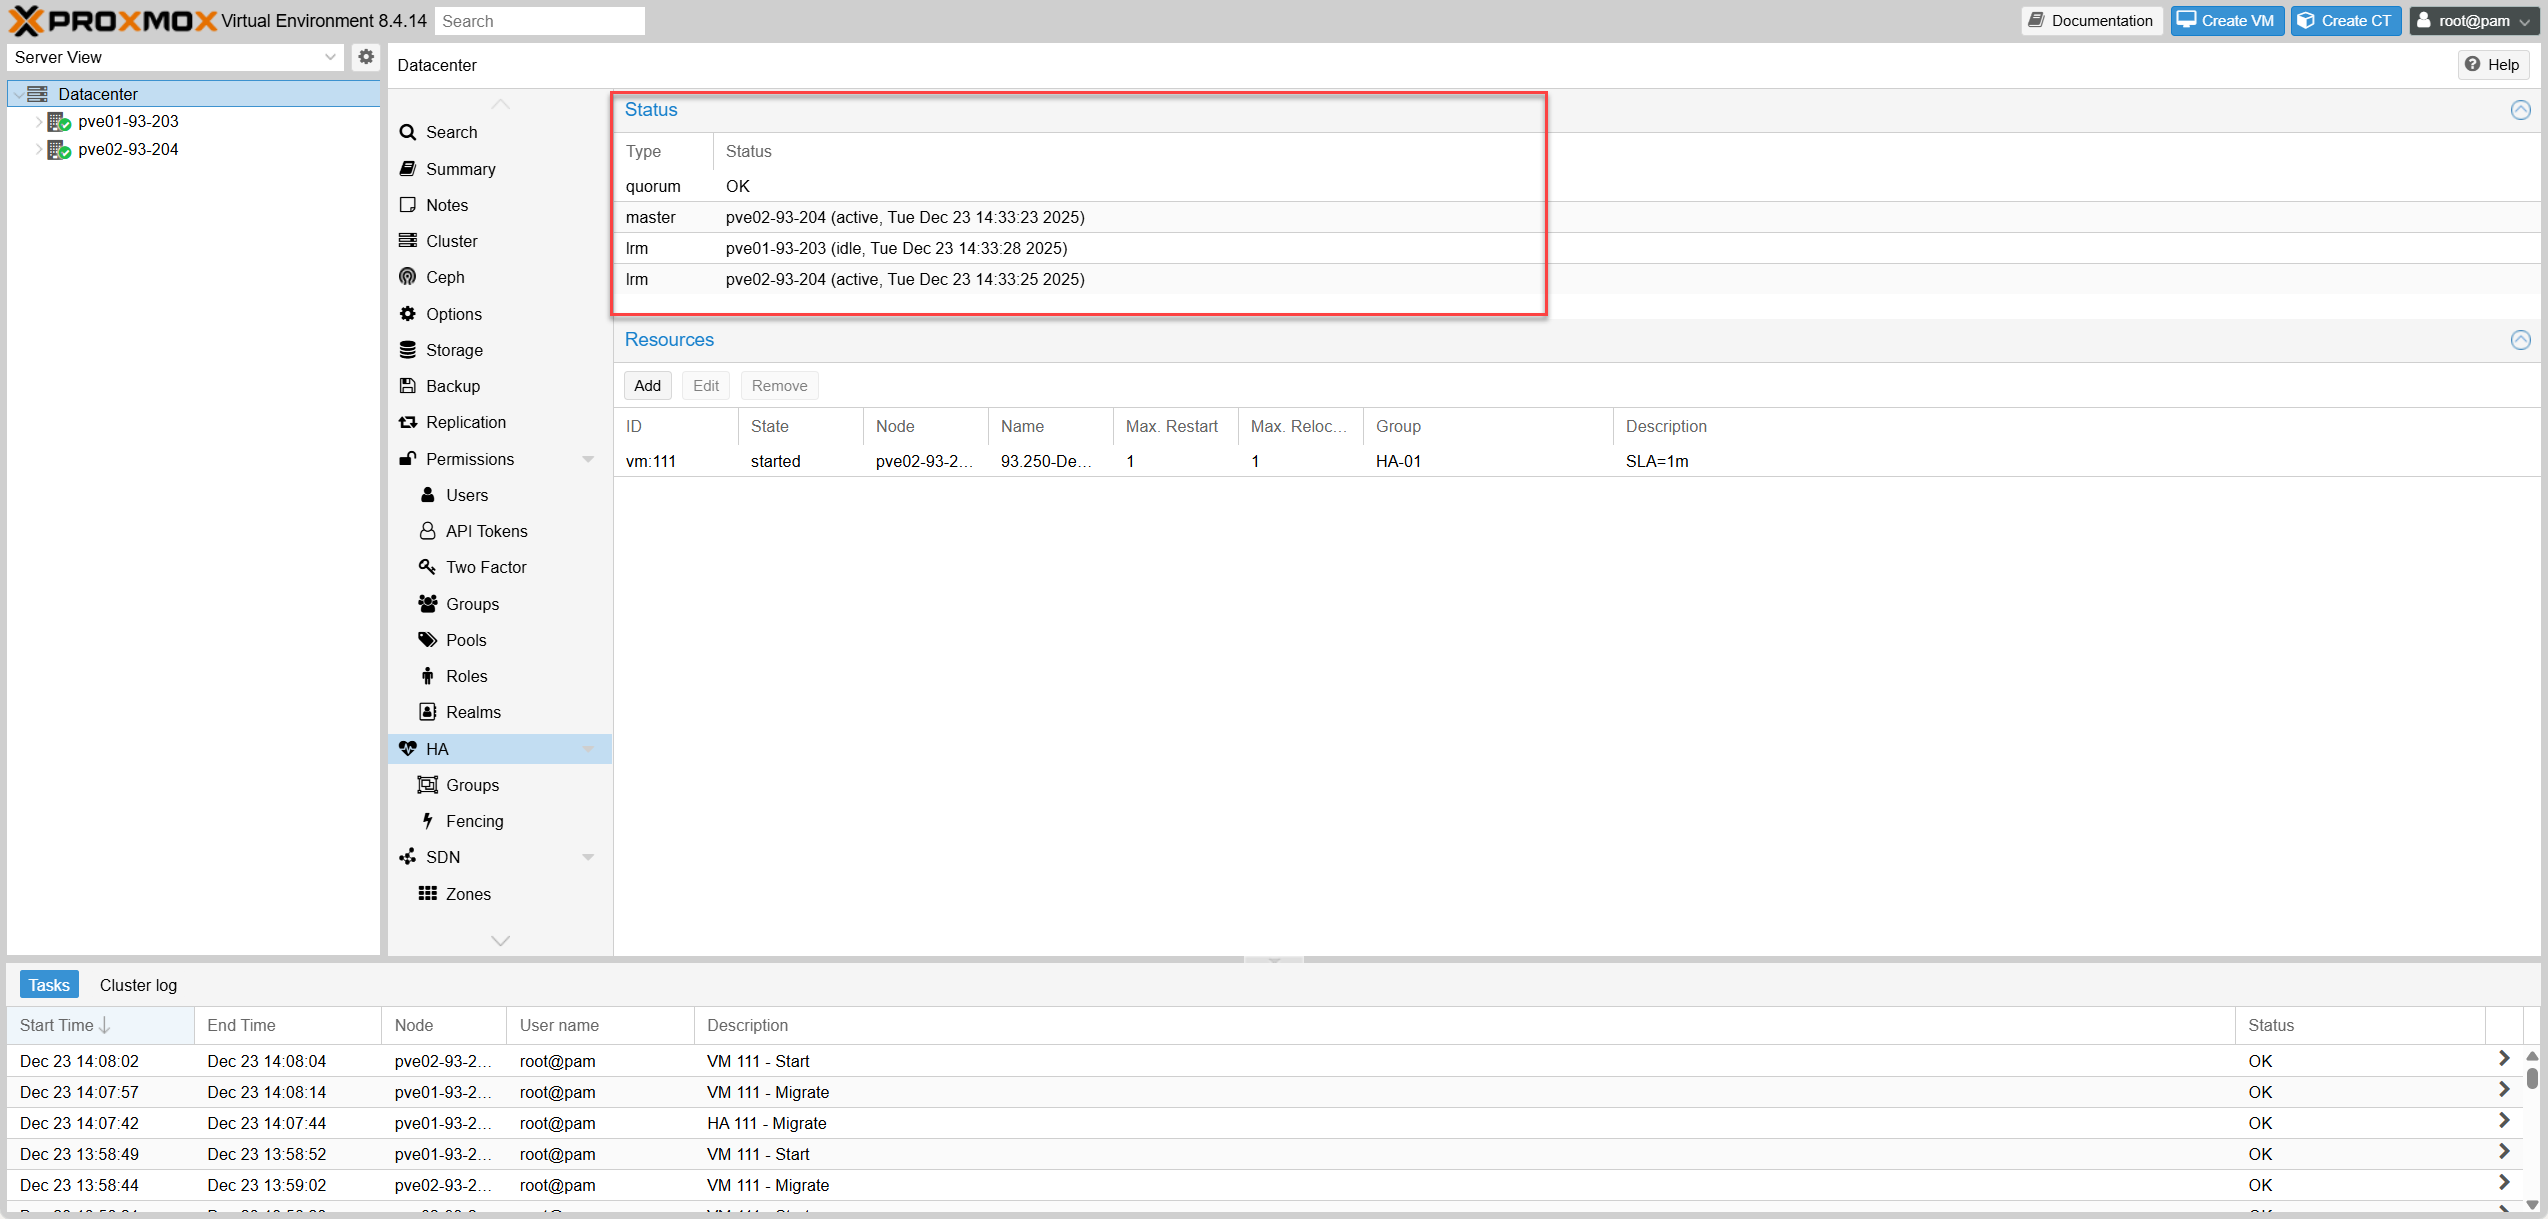
Task: Open Server View gear settings
Action: coord(366,57)
